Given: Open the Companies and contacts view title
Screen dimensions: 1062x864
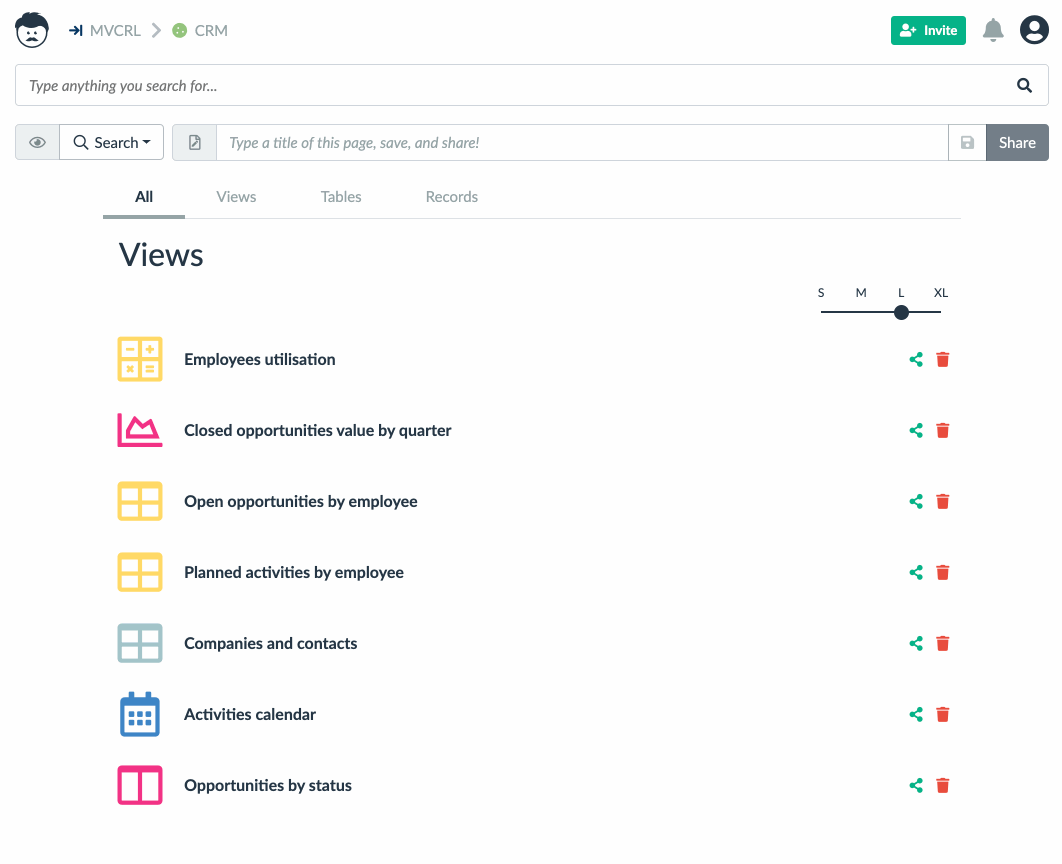Looking at the screenshot, I should coord(270,643).
